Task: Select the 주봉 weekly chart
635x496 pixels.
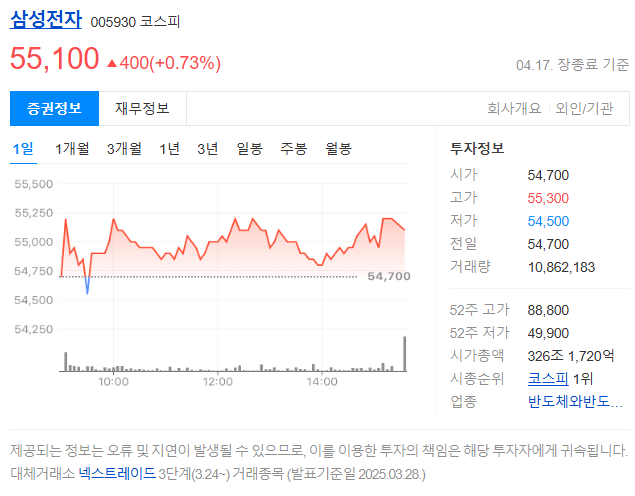Action: pos(294,149)
